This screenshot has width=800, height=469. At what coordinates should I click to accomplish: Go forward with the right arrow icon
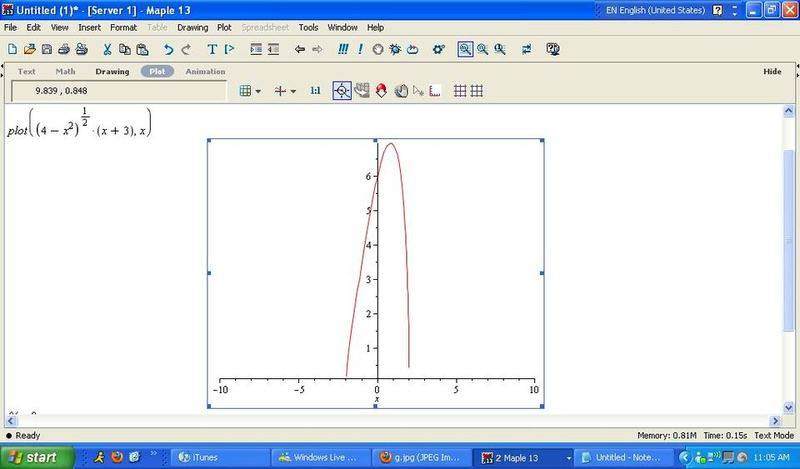[317, 49]
